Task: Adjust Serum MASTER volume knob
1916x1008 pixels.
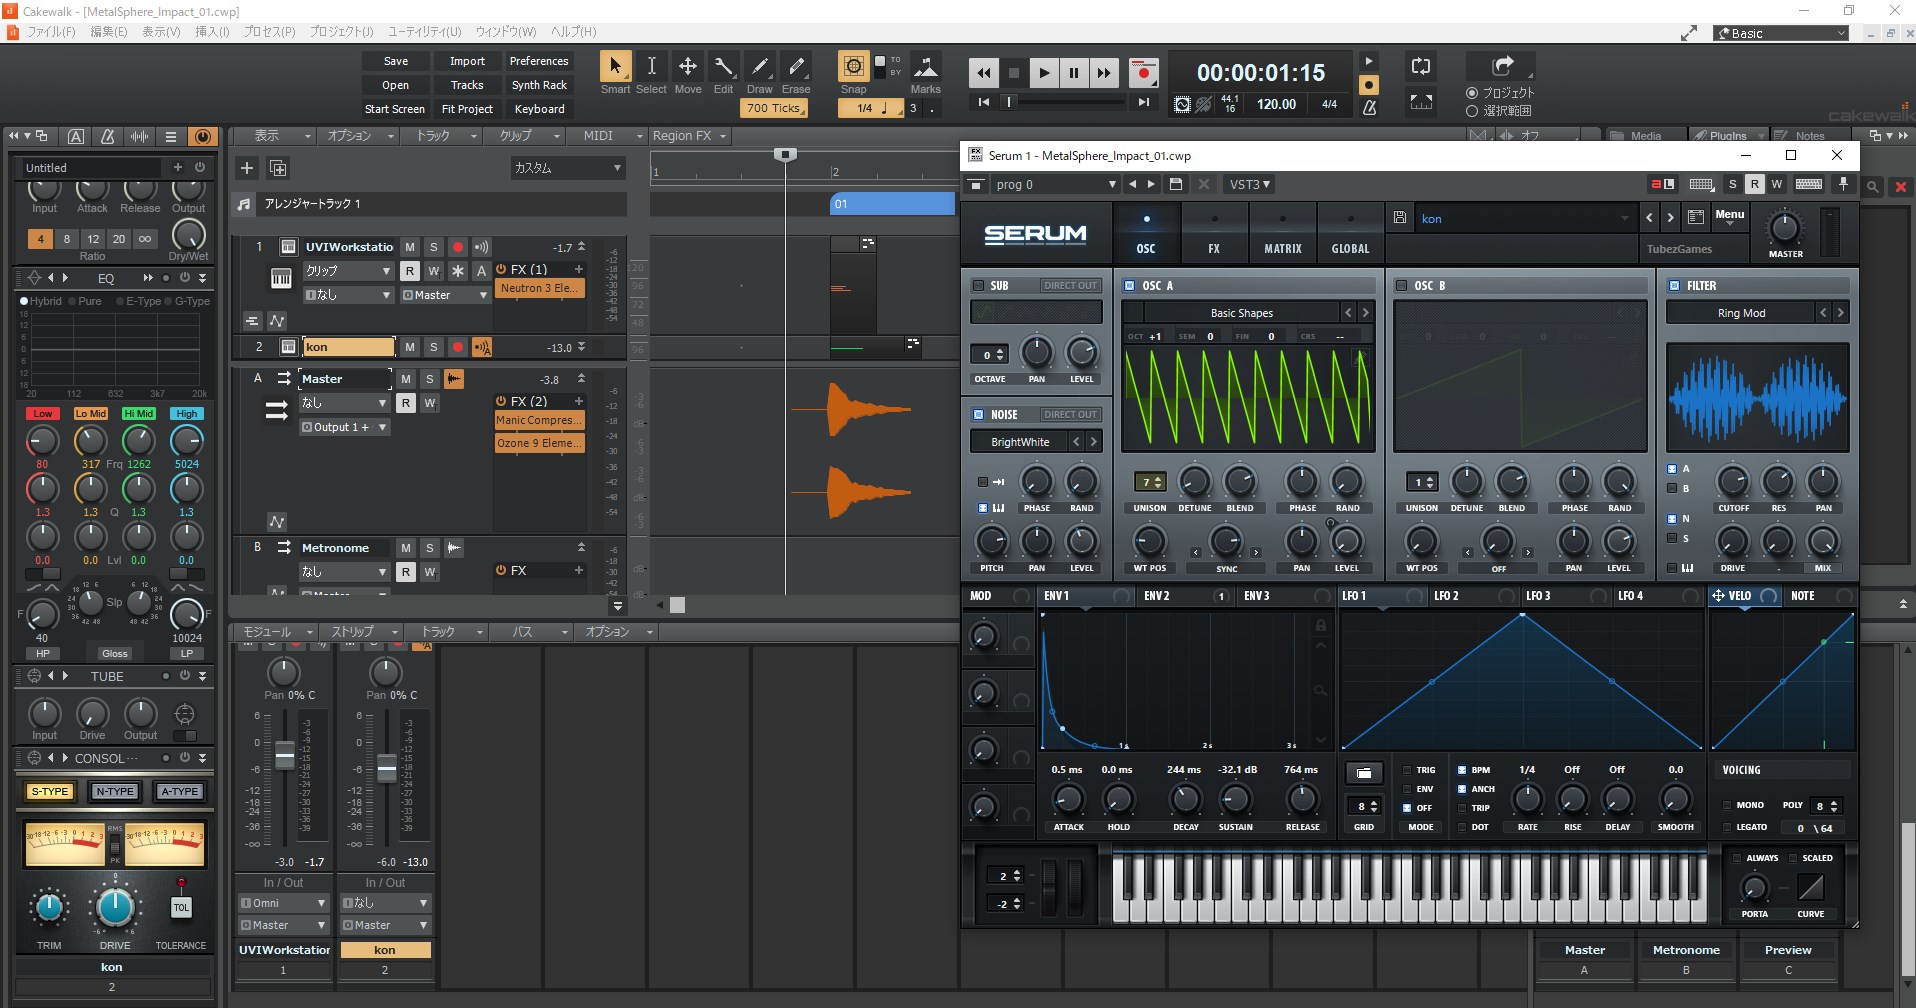Action: [1785, 229]
